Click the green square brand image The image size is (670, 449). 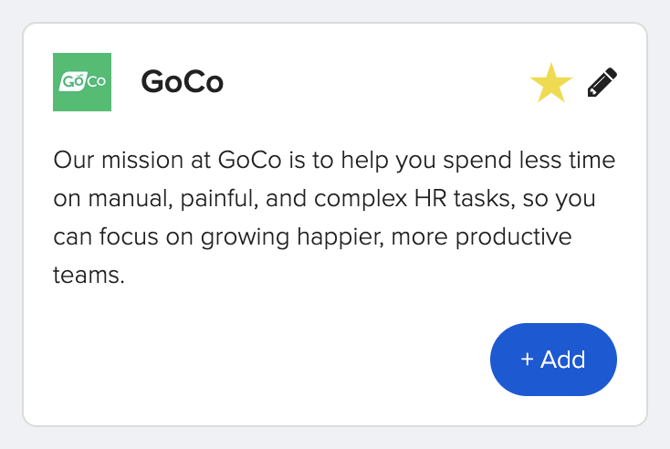tap(82, 82)
